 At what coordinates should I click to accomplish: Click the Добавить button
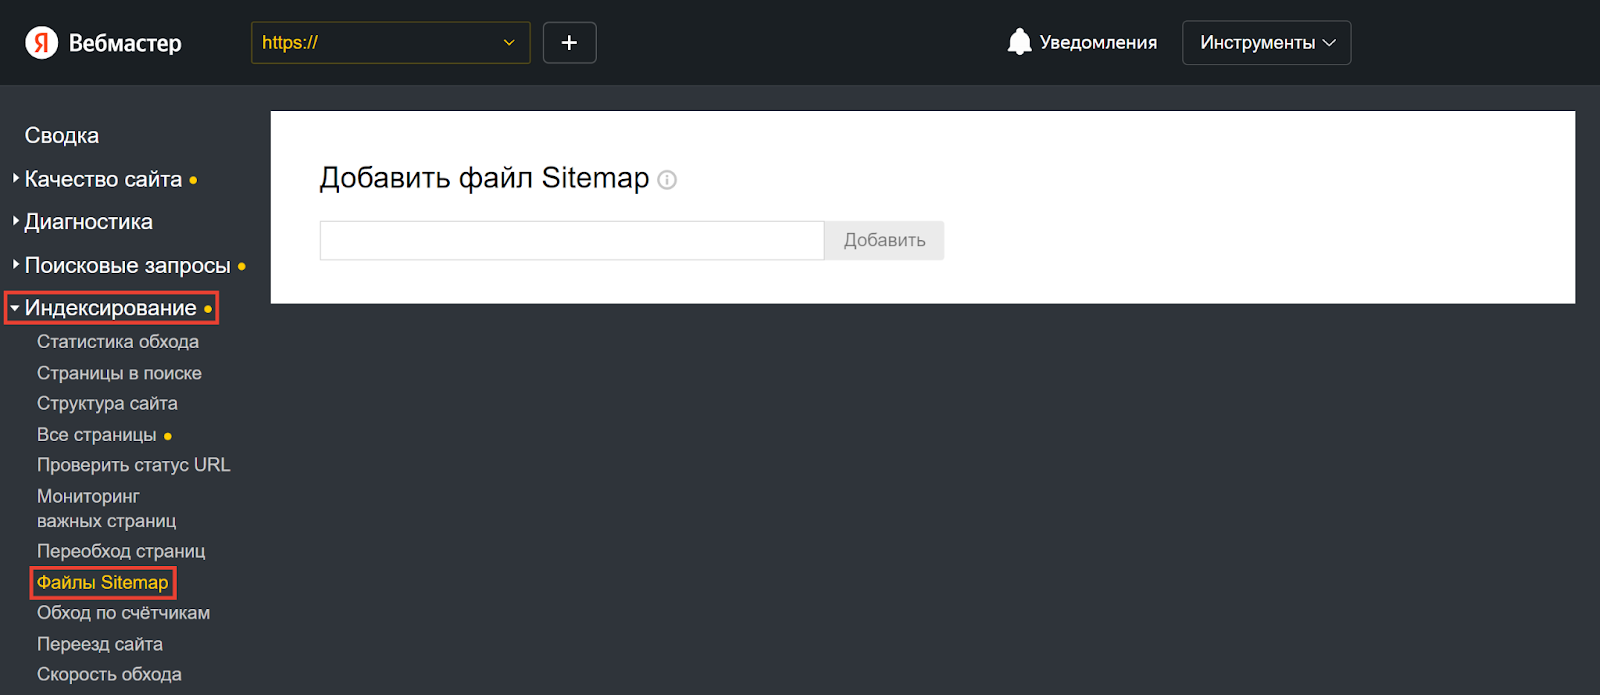point(884,241)
